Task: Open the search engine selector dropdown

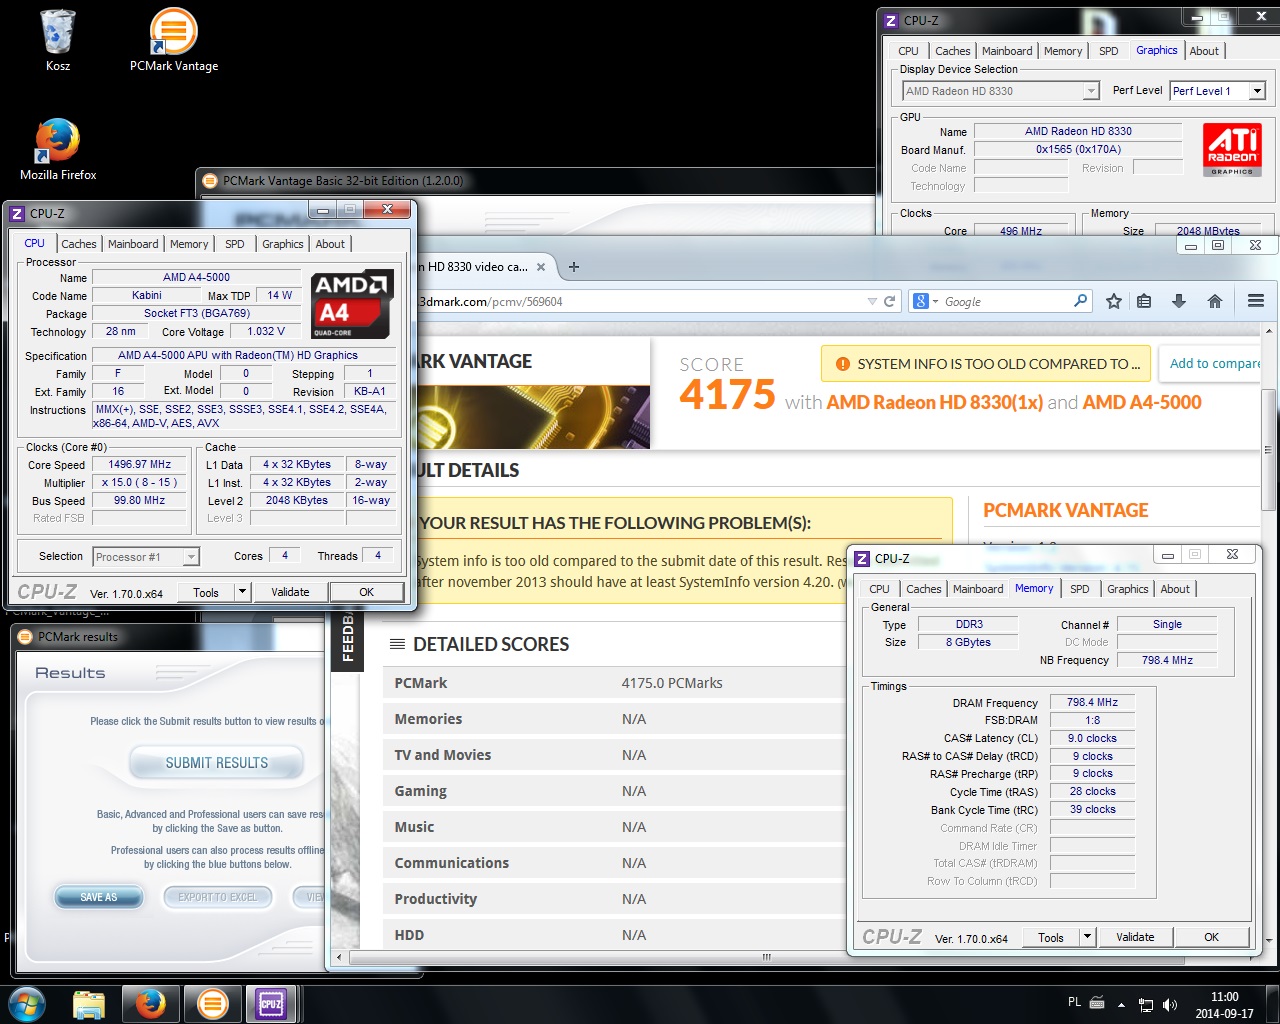Action: click(926, 301)
